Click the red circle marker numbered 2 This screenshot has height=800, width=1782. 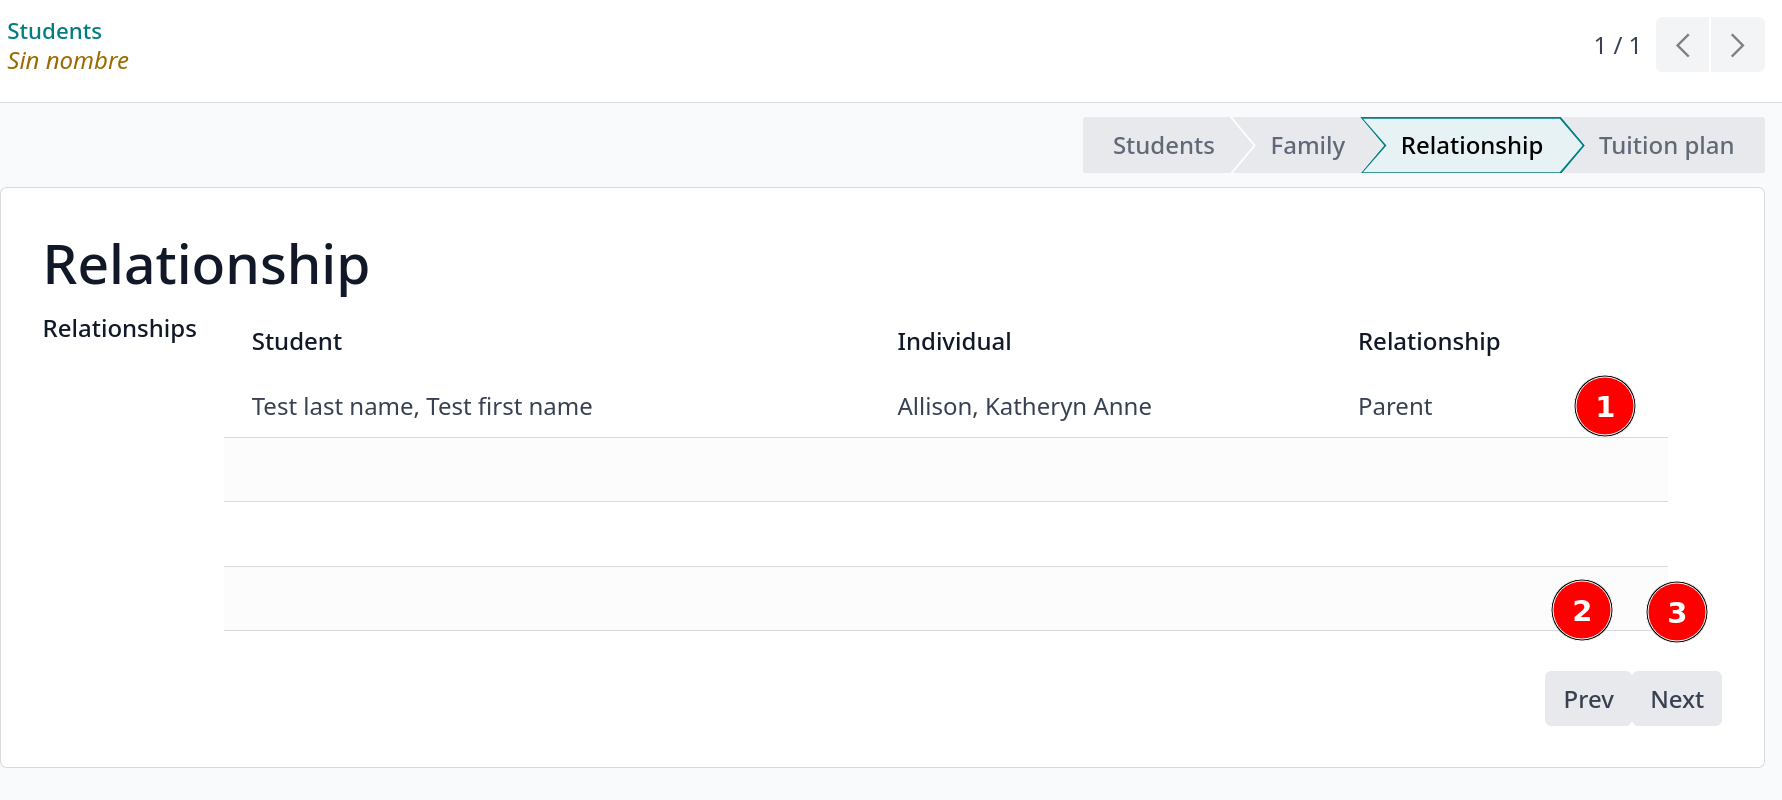[x=1581, y=611]
